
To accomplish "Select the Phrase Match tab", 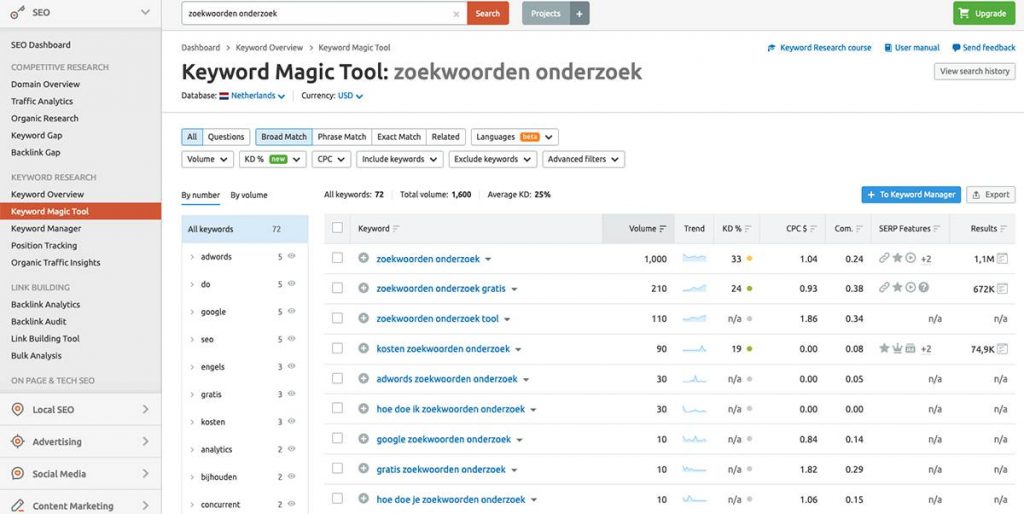I will click(342, 137).
